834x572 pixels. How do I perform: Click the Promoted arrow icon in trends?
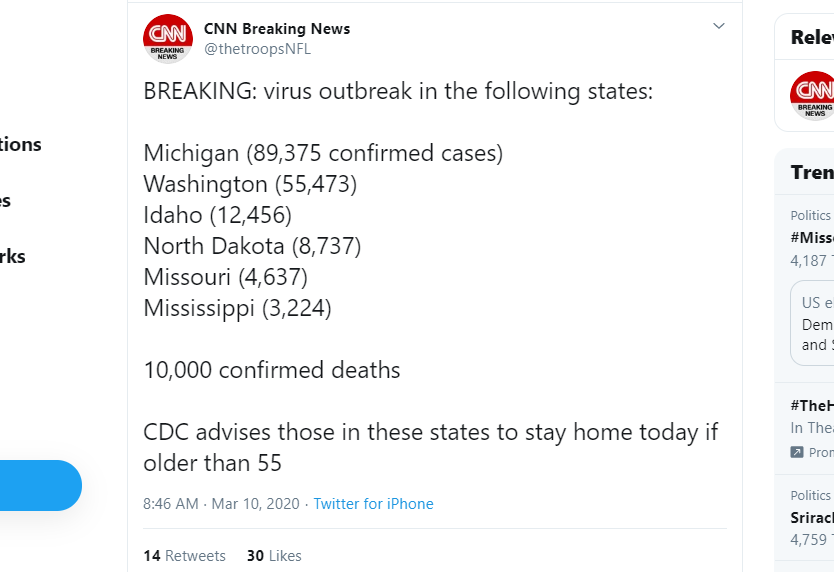tap(797, 452)
